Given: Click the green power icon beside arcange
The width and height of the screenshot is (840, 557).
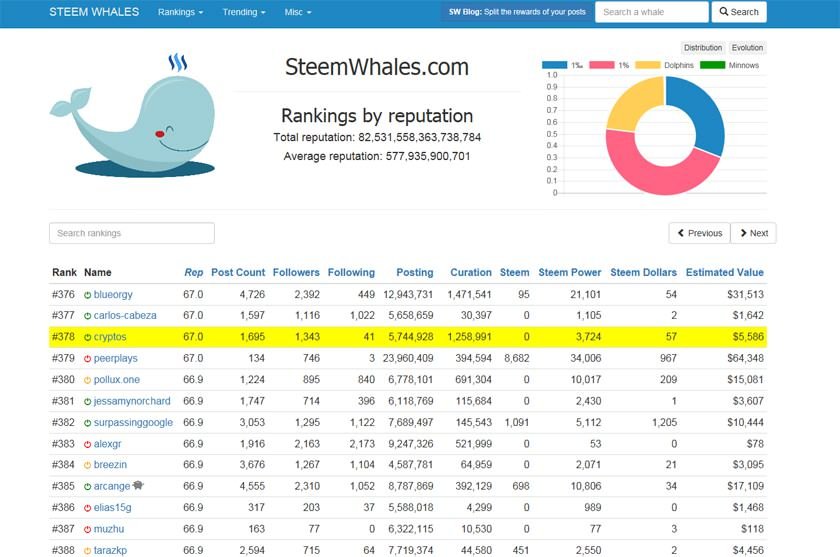Looking at the screenshot, I should (x=87, y=487).
